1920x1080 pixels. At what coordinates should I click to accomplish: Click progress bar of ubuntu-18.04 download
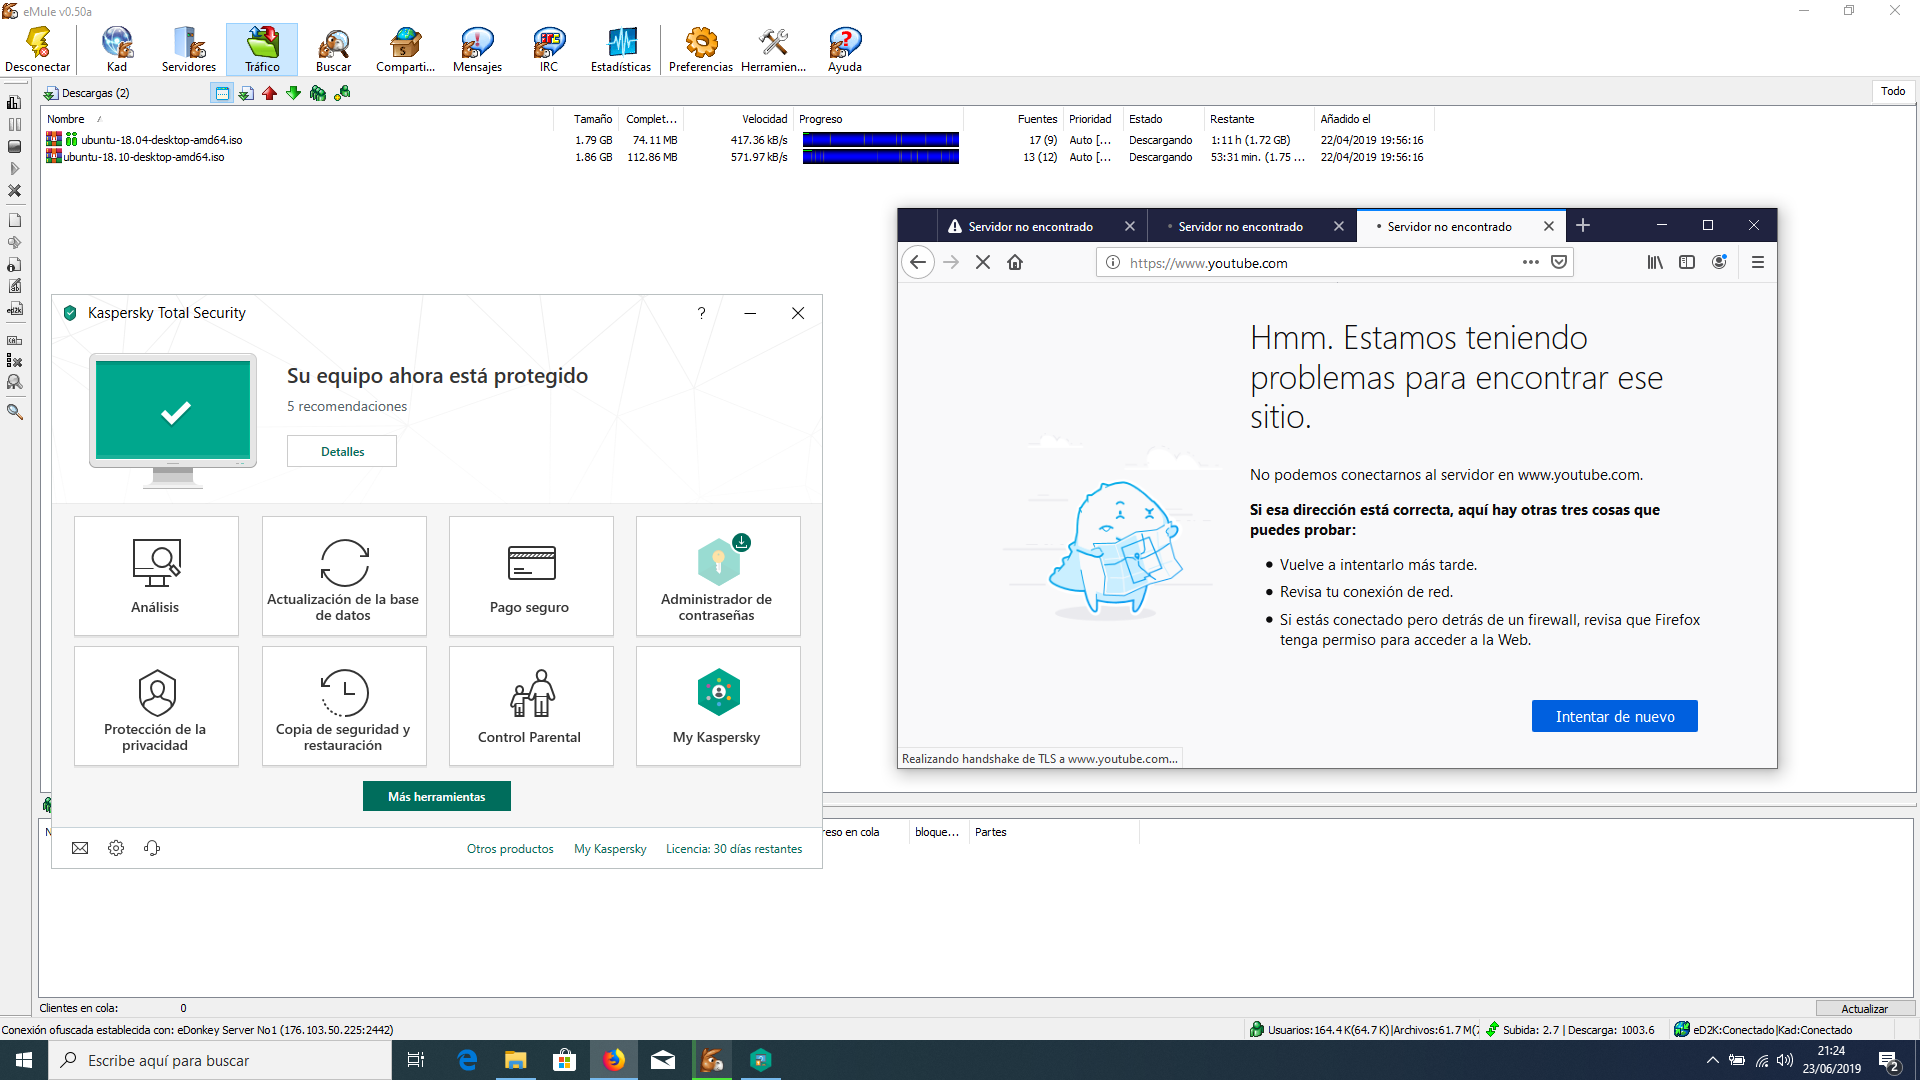[880, 140]
